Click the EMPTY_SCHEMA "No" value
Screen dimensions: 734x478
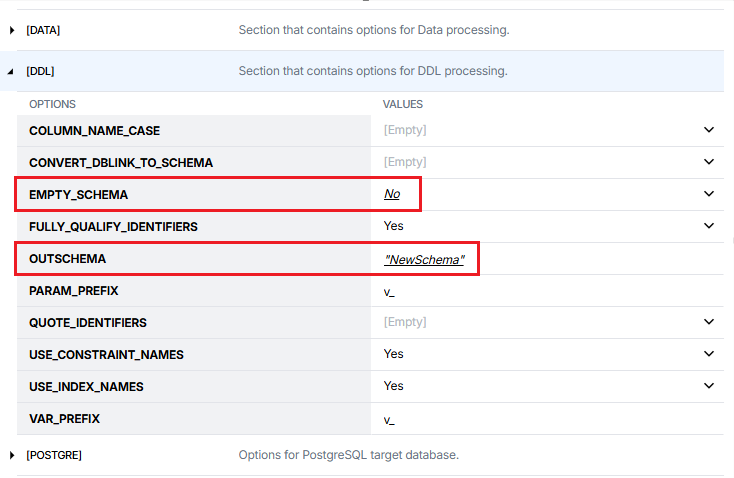coord(392,194)
